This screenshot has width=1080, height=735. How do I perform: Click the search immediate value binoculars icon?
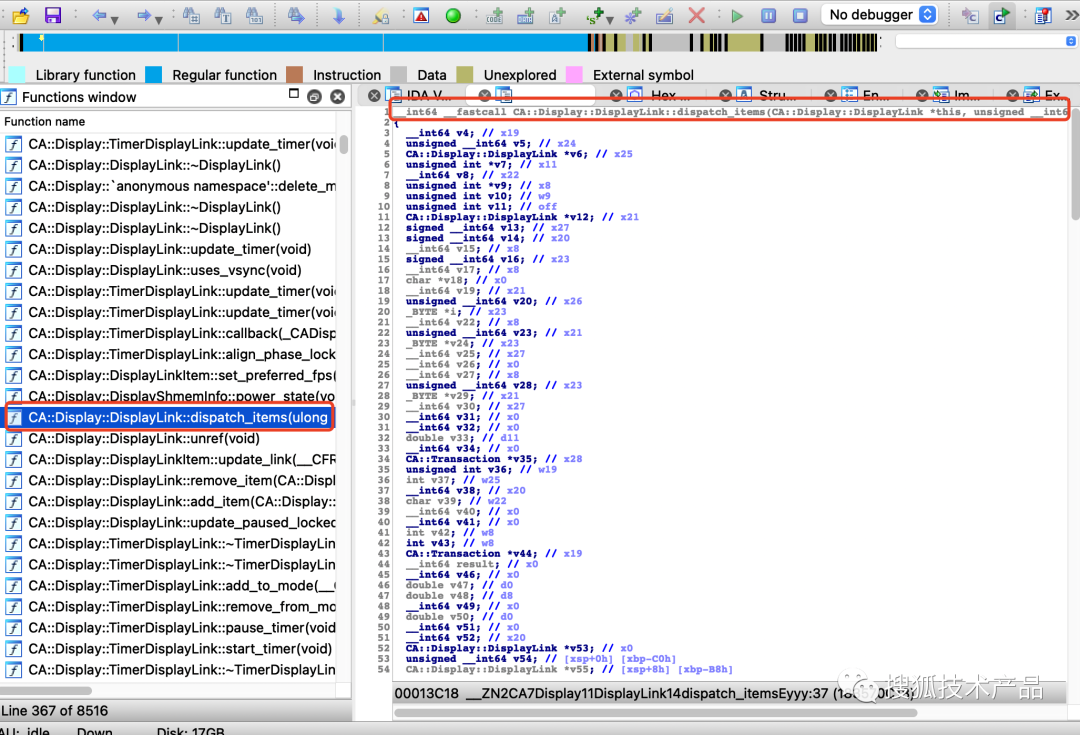pos(191,15)
